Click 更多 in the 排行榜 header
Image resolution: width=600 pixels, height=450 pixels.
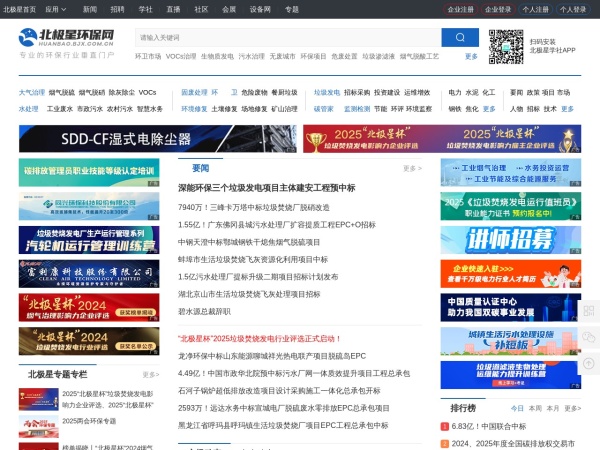[x=572, y=408]
